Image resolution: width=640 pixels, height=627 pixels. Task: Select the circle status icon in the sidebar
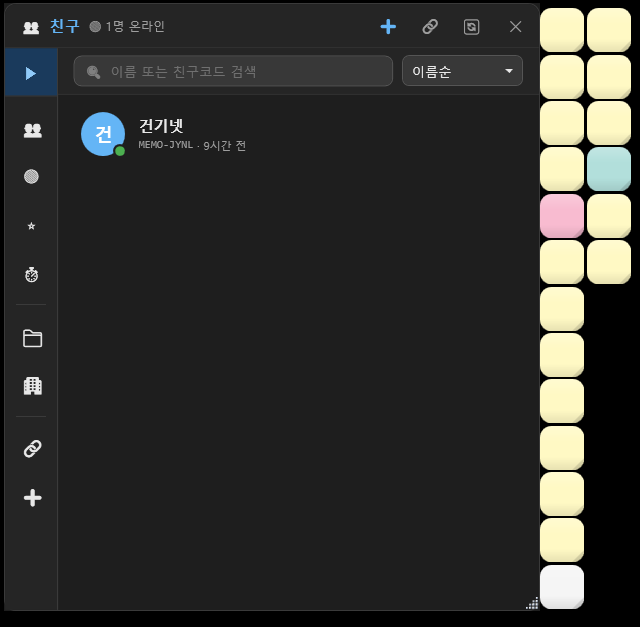pos(32,177)
